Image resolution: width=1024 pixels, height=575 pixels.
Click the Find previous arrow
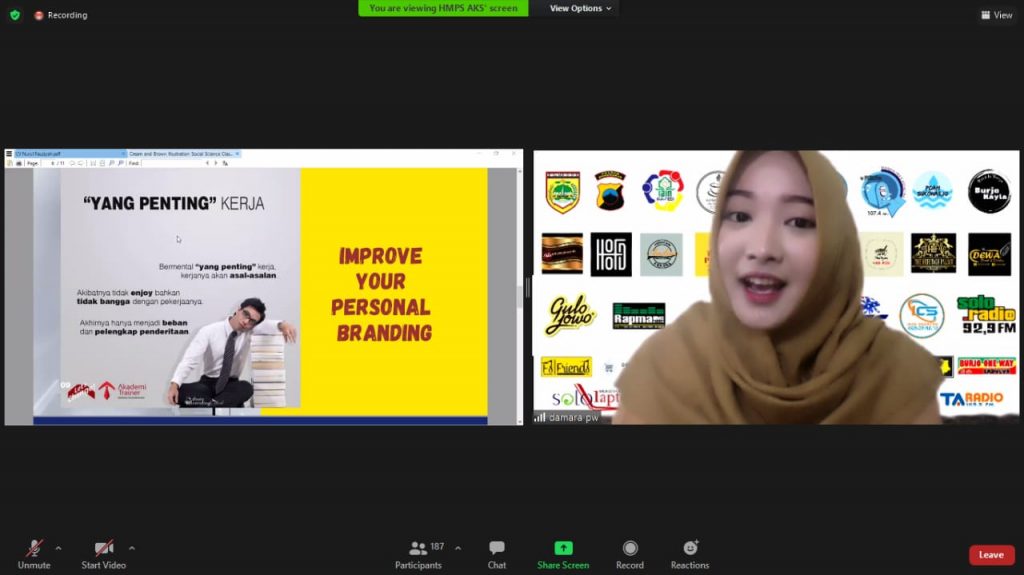(208, 163)
